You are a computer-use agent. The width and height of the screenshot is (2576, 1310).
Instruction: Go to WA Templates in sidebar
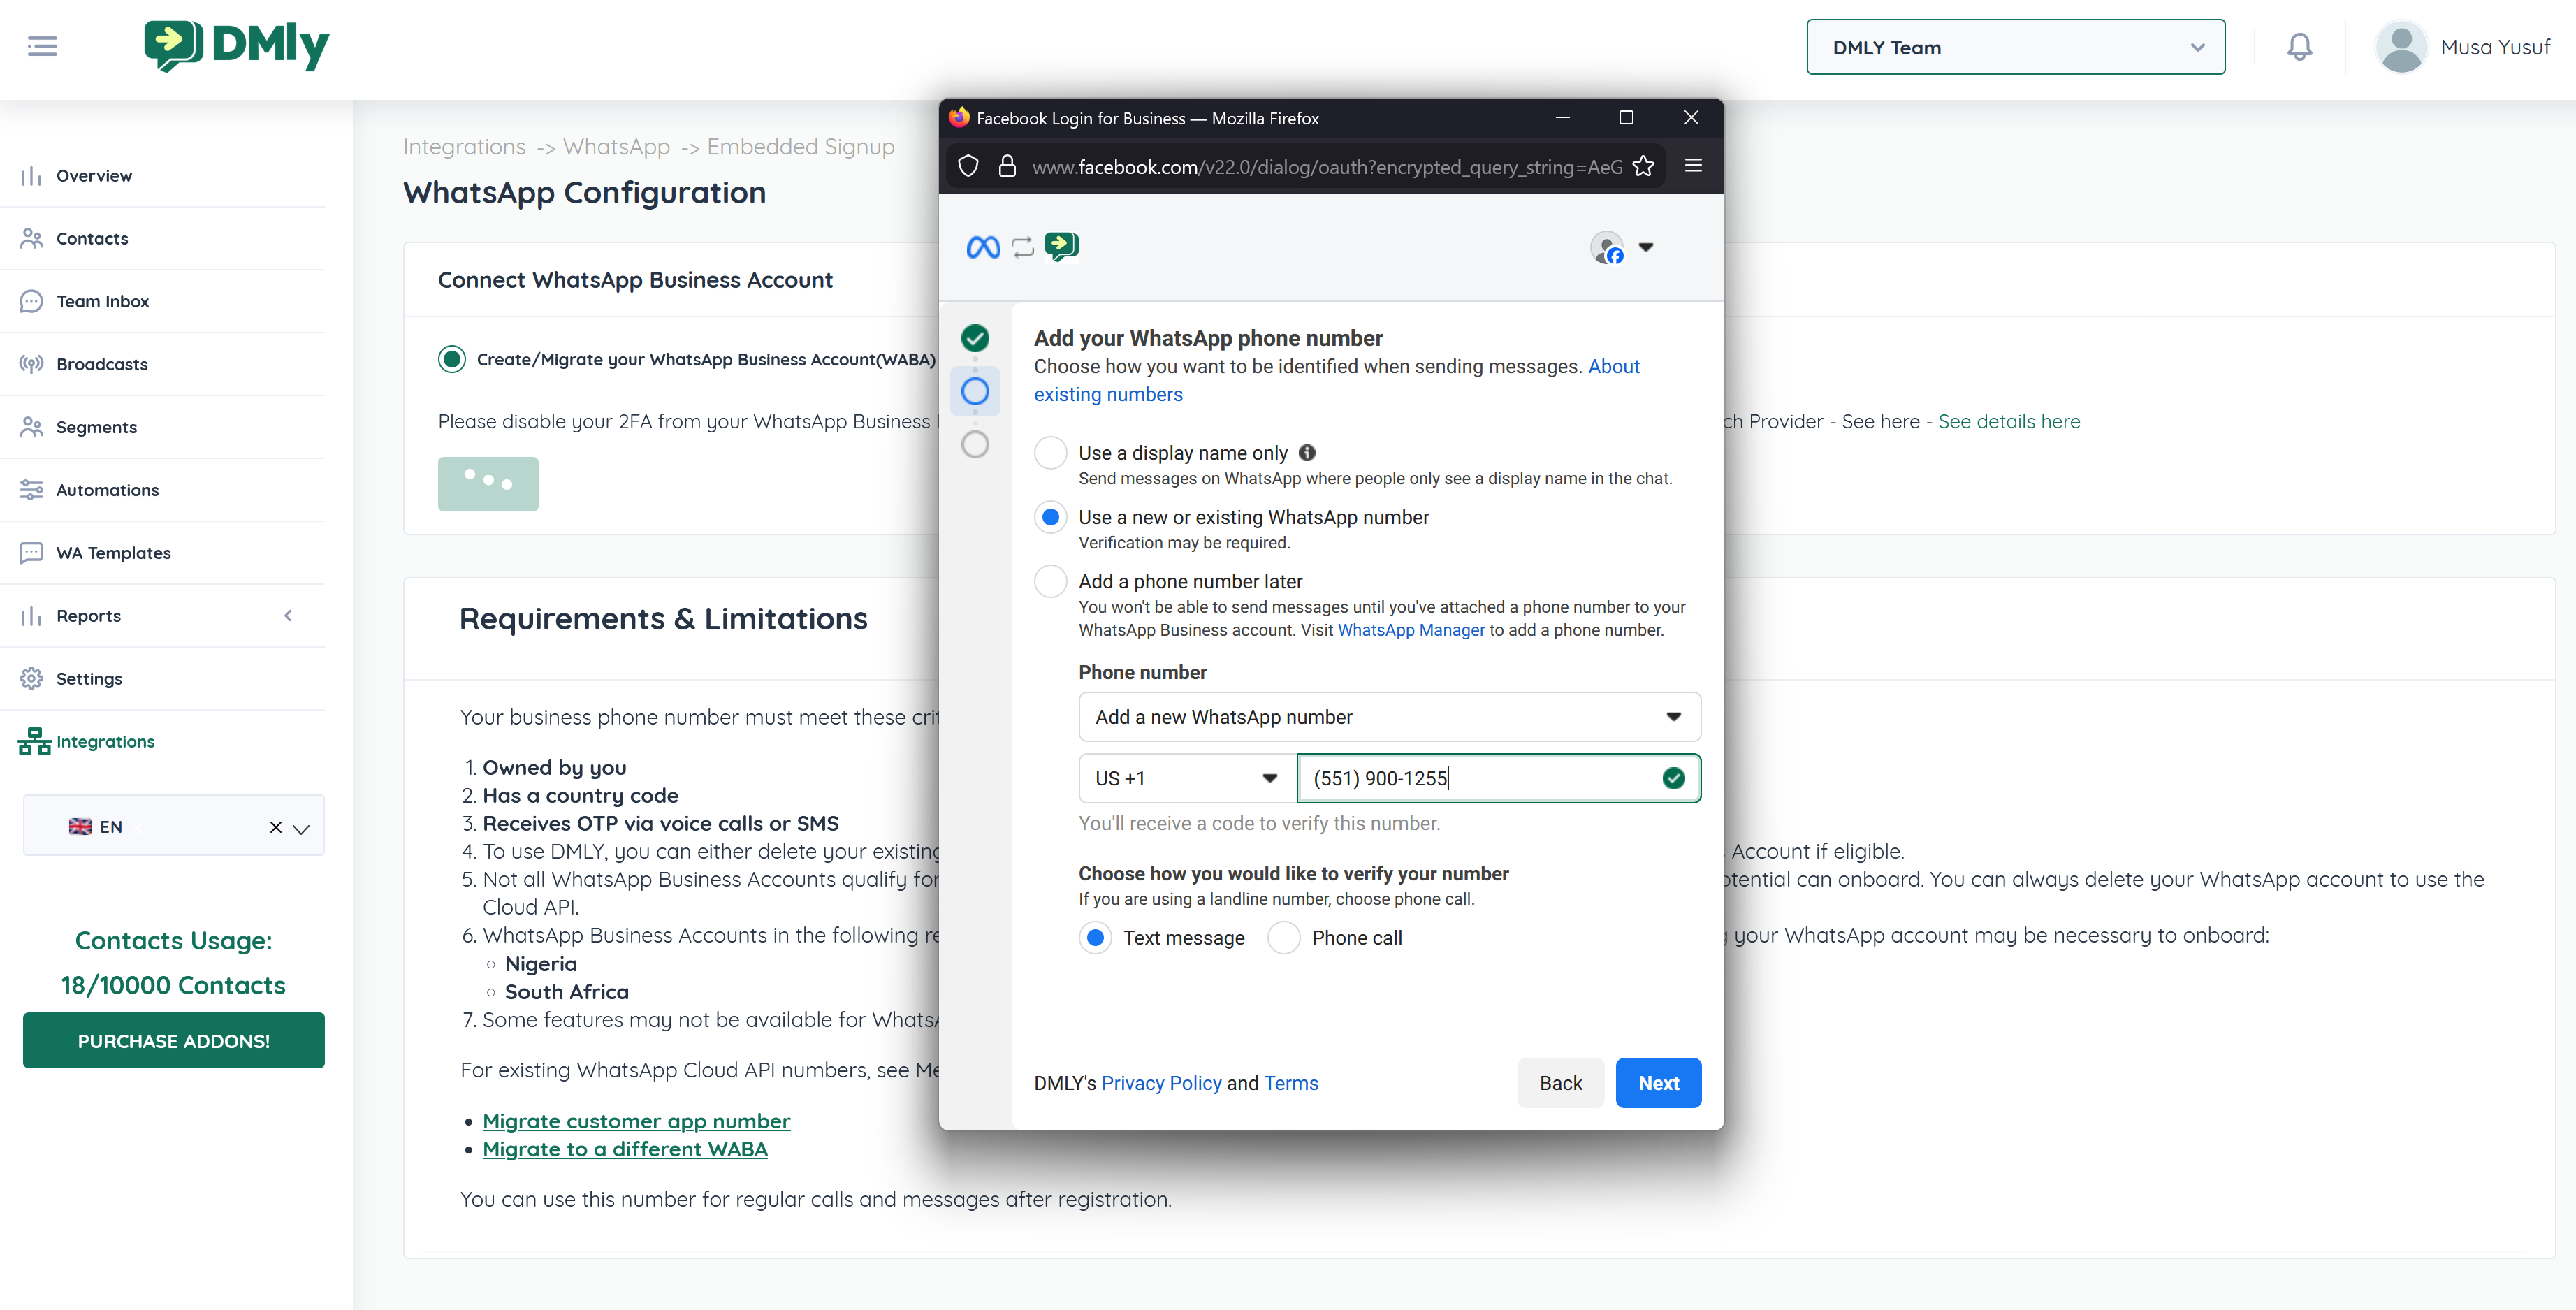click(x=113, y=553)
